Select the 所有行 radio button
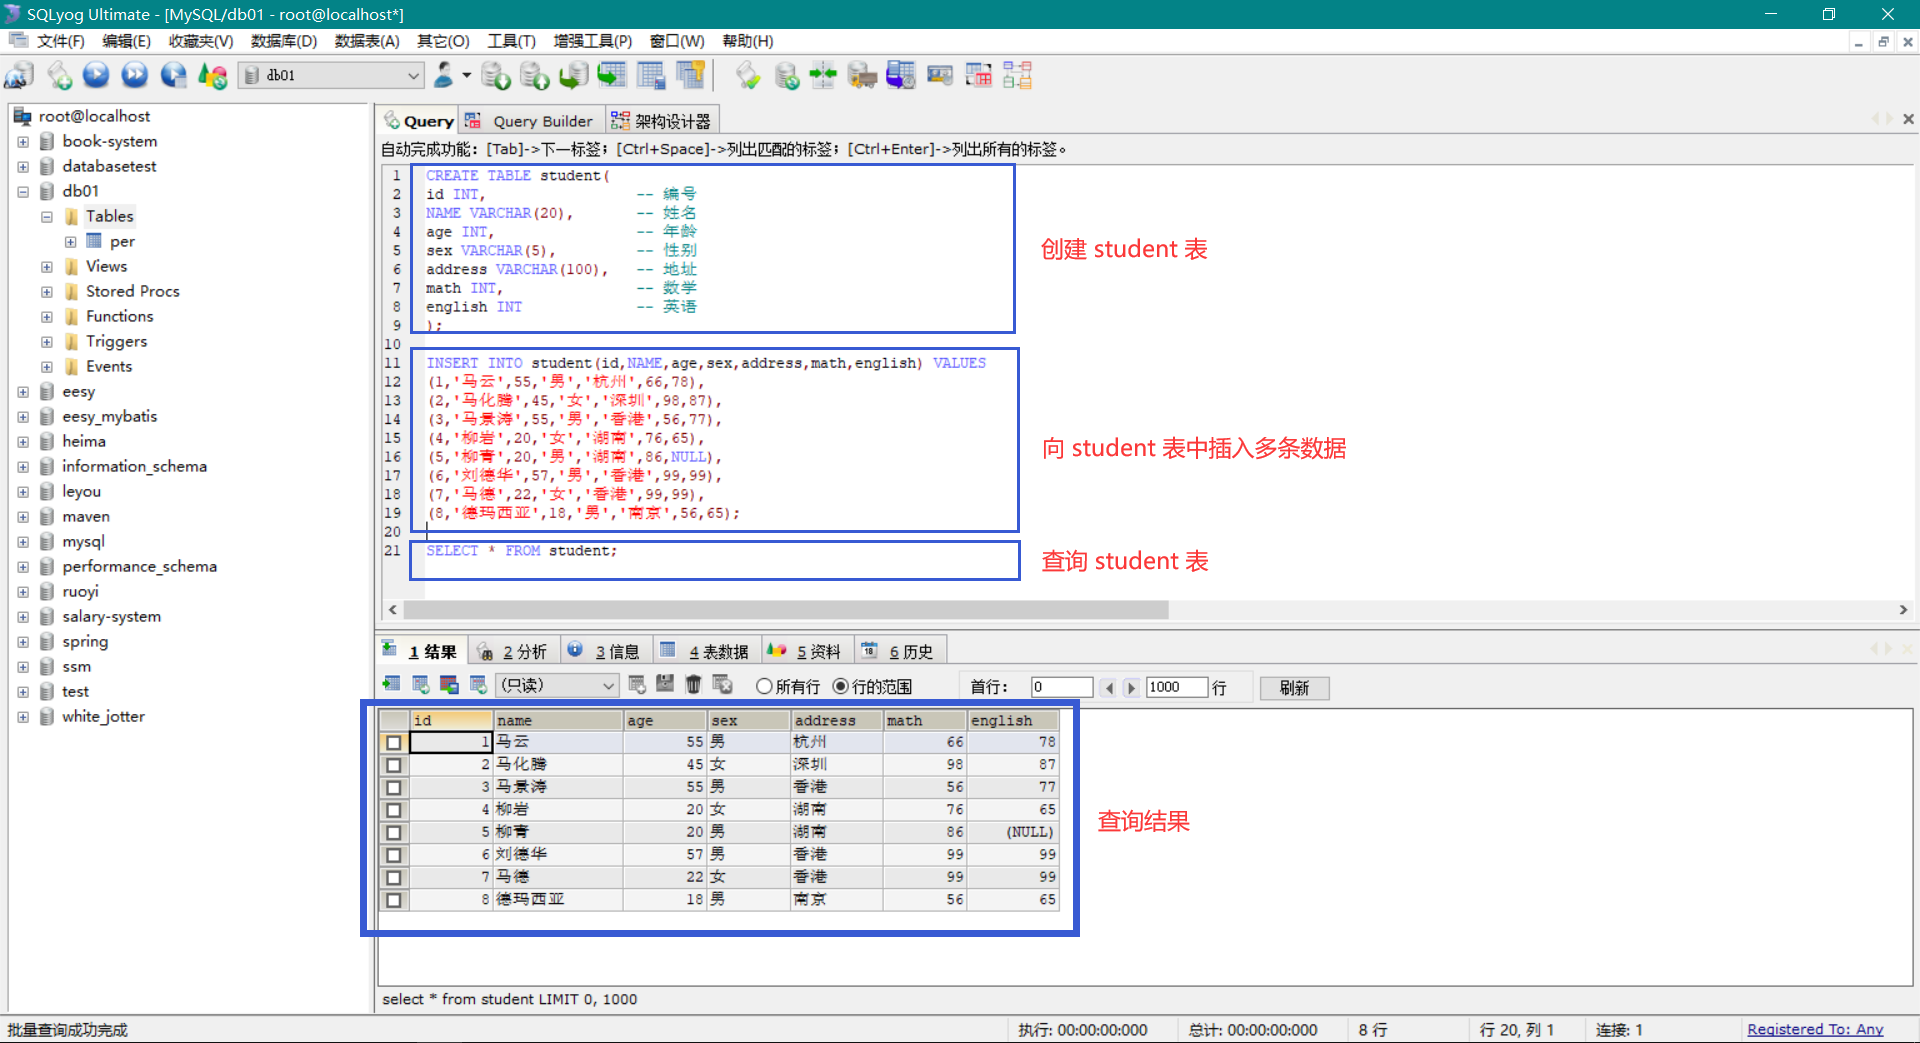Screen dimensions: 1920x1043 click(765, 687)
